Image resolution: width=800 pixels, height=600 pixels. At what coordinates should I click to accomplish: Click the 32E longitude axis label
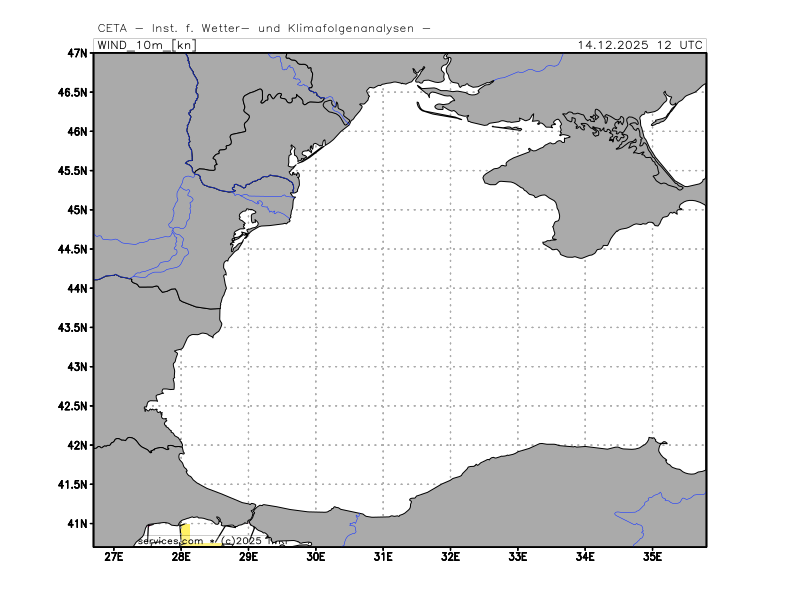450,557
